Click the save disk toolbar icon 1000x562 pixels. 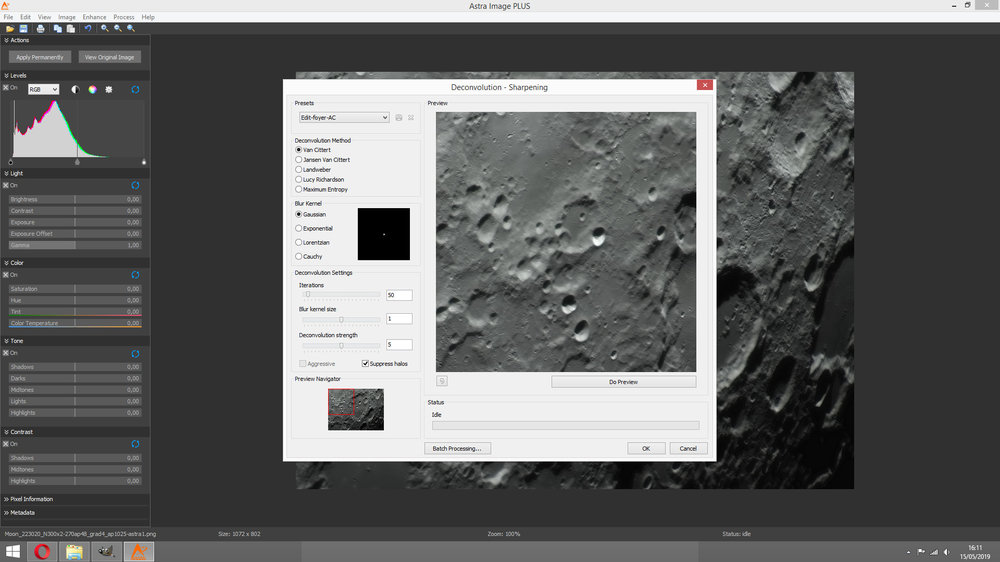click(x=22, y=28)
